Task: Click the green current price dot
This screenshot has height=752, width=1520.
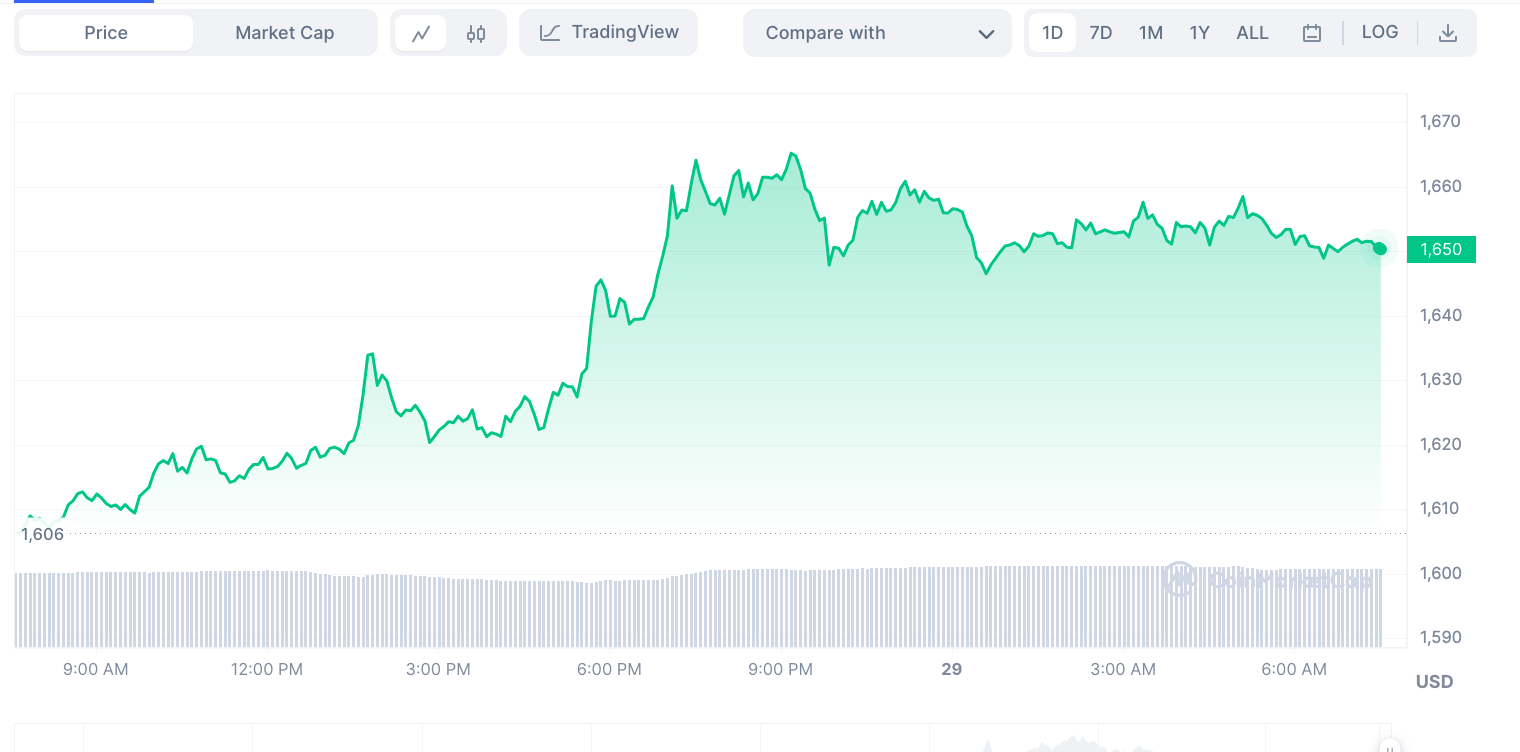Action: click(1380, 249)
